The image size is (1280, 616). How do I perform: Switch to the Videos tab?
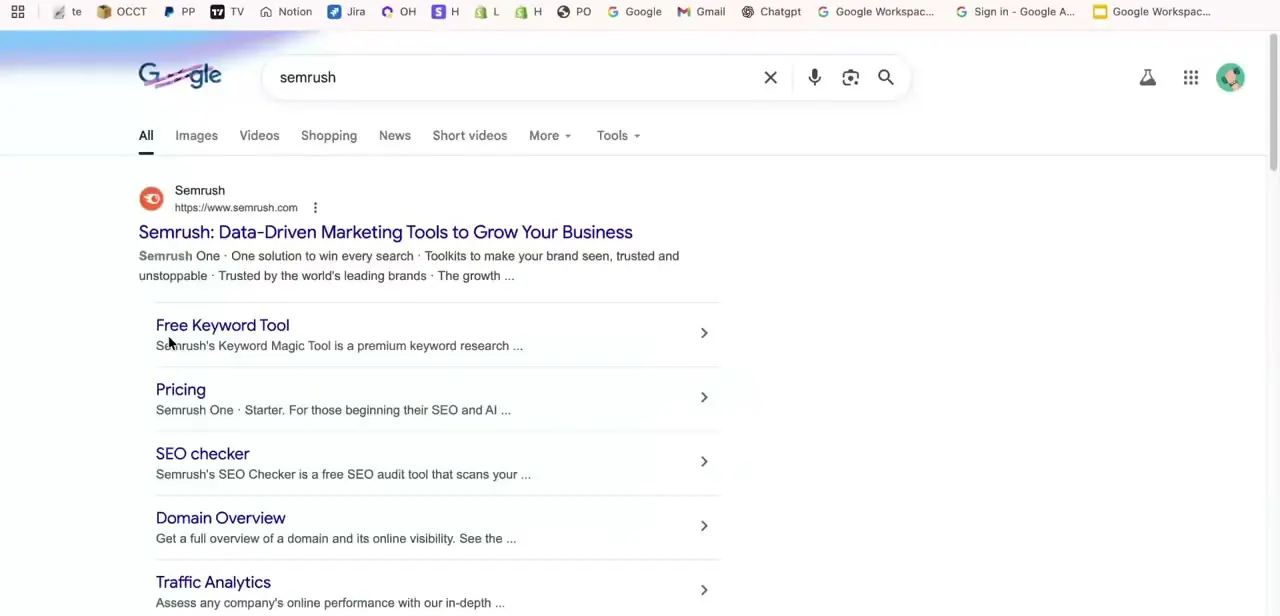[259, 135]
